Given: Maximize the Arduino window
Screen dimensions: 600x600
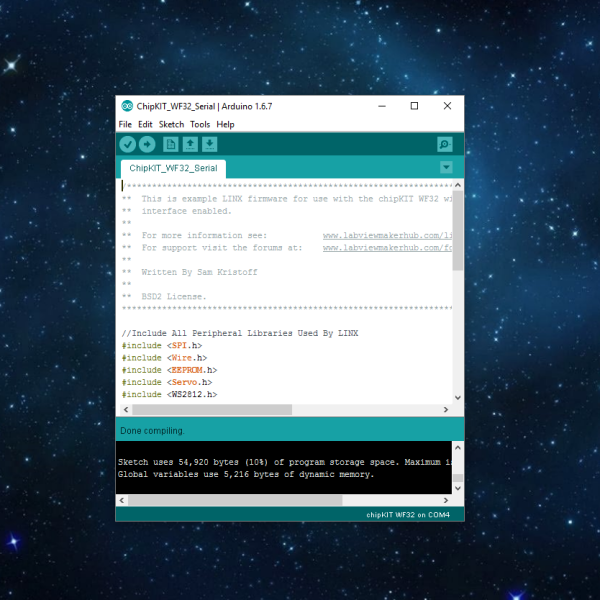Looking at the screenshot, I should [414, 106].
